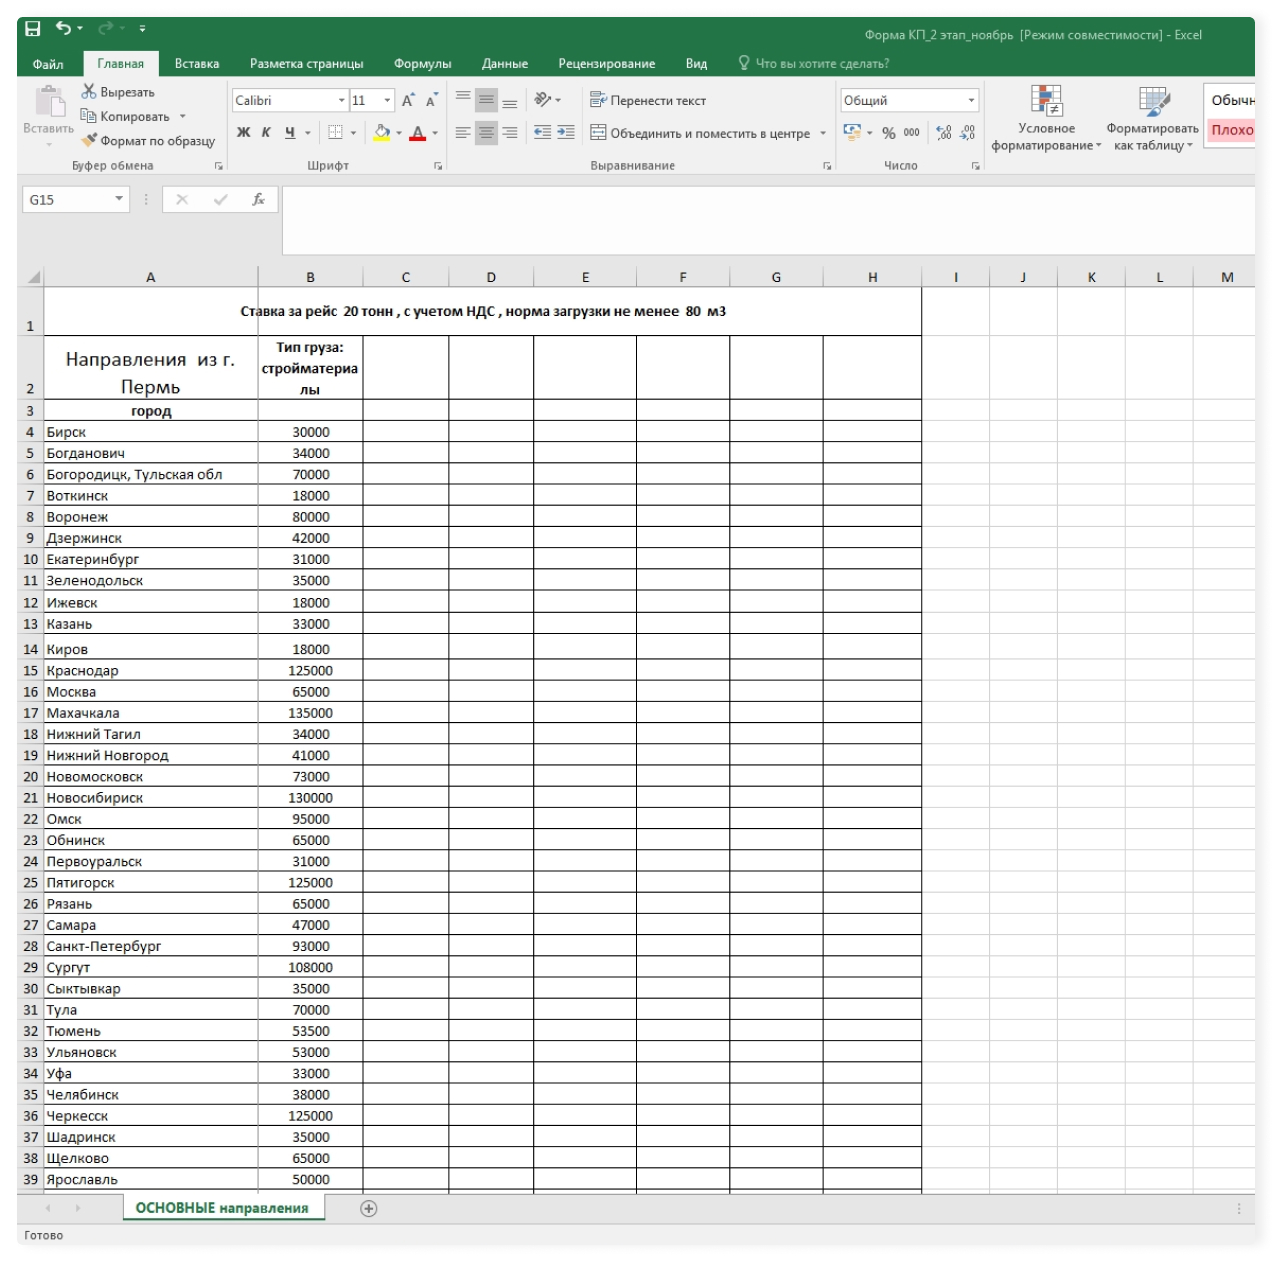
Task: Open the Calibri font name dropdown
Action: pyautogui.click(x=341, y=100)
